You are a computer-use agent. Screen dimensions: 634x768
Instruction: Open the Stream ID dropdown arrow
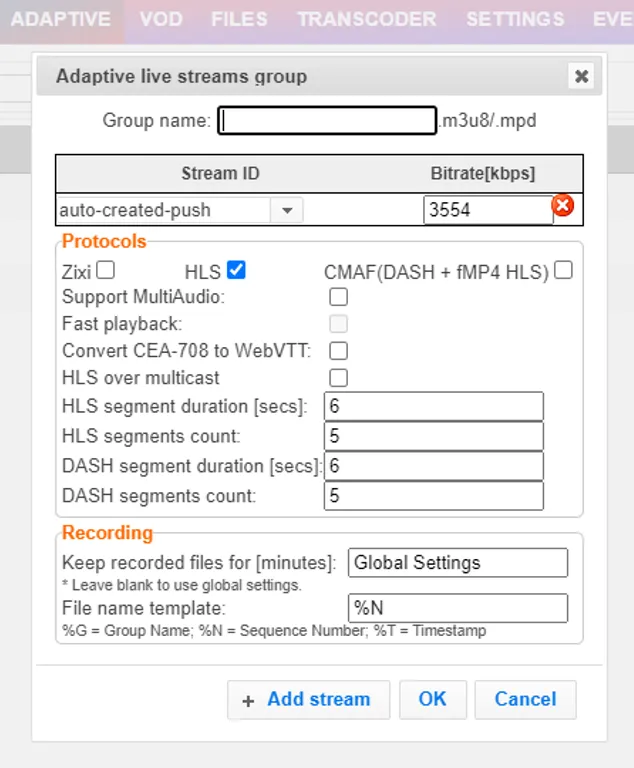(x=287, y=211)
